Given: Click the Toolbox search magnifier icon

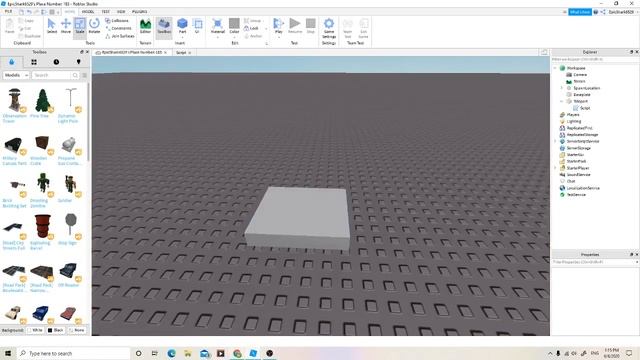Looking at the screenshot, I should [75, 75].
